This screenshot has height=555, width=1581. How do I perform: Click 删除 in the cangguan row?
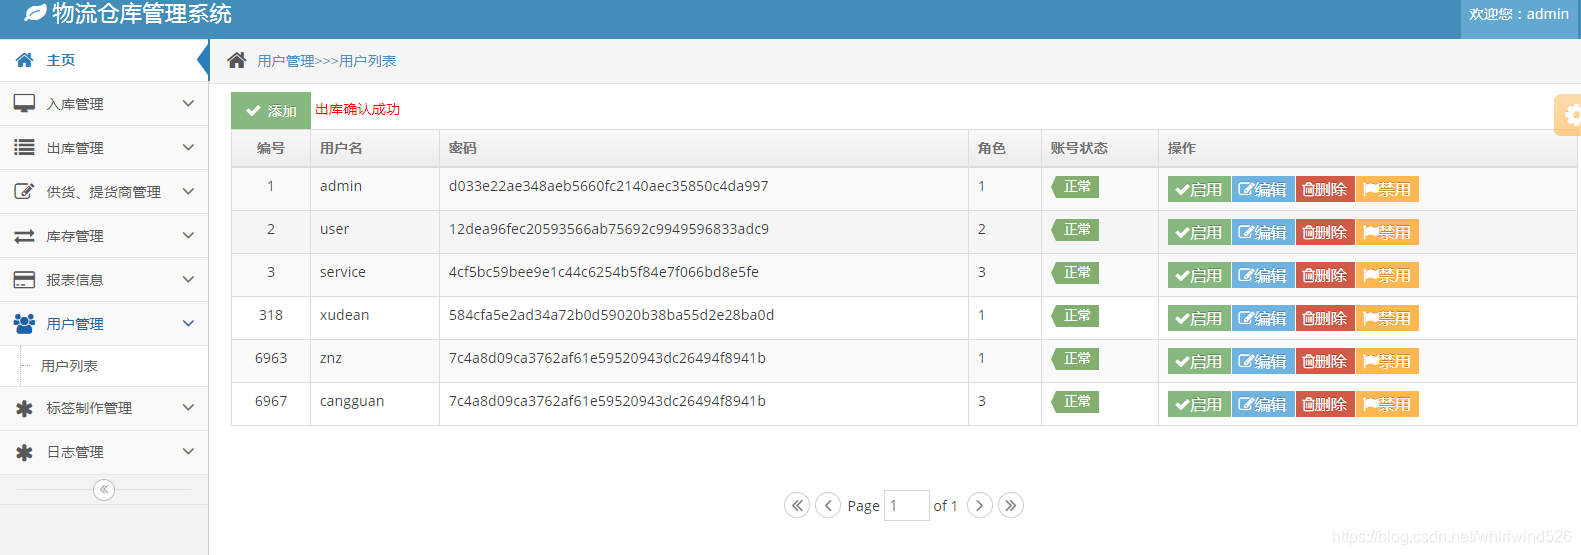1325,404
